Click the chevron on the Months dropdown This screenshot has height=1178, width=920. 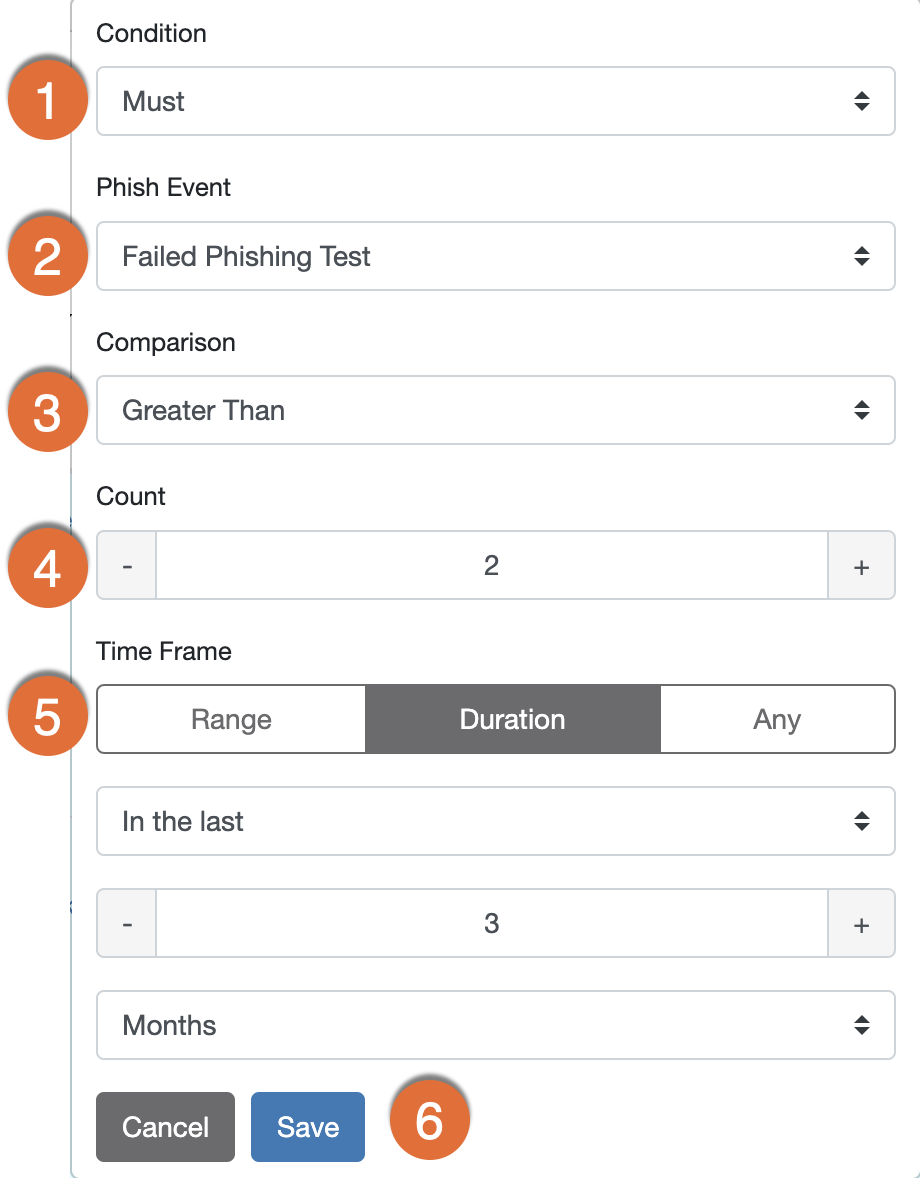coord(862,1025)
